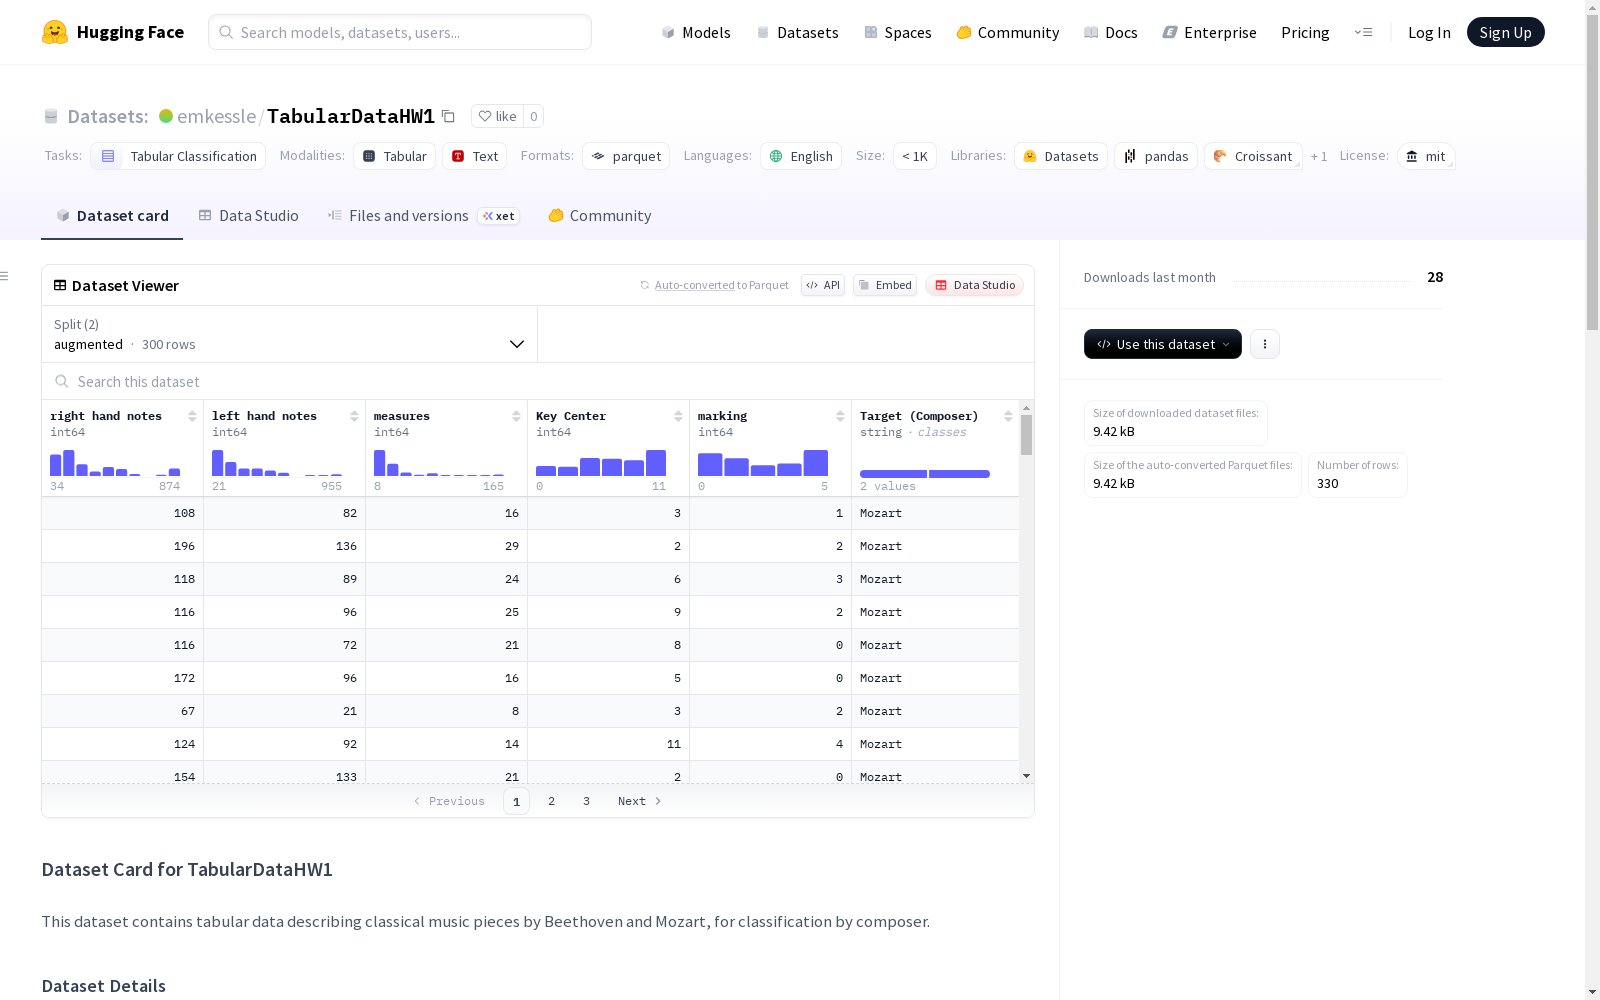Go to the Next page of rows
This screenshot has height=1000, width=1600.
tap(640, 801)
